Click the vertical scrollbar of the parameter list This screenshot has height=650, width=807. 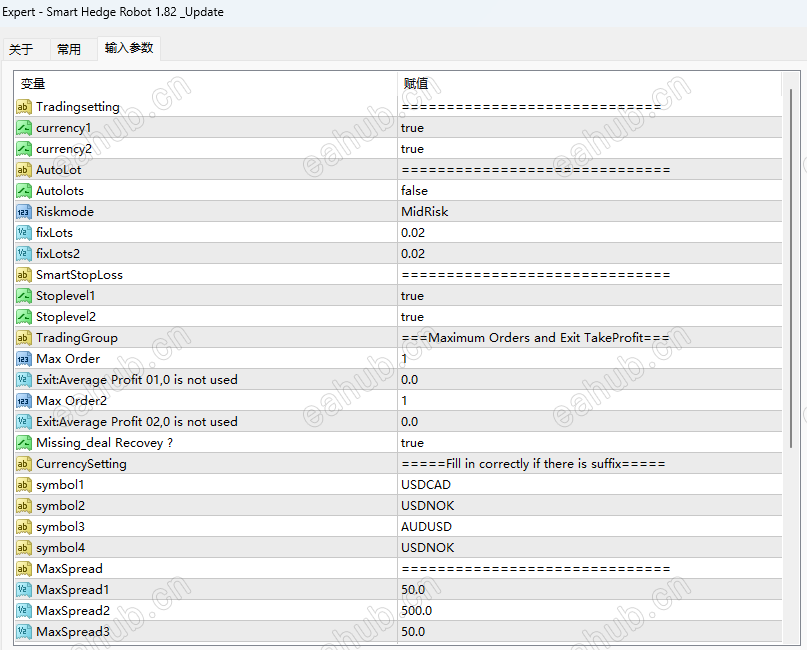[x=792, y=270]
